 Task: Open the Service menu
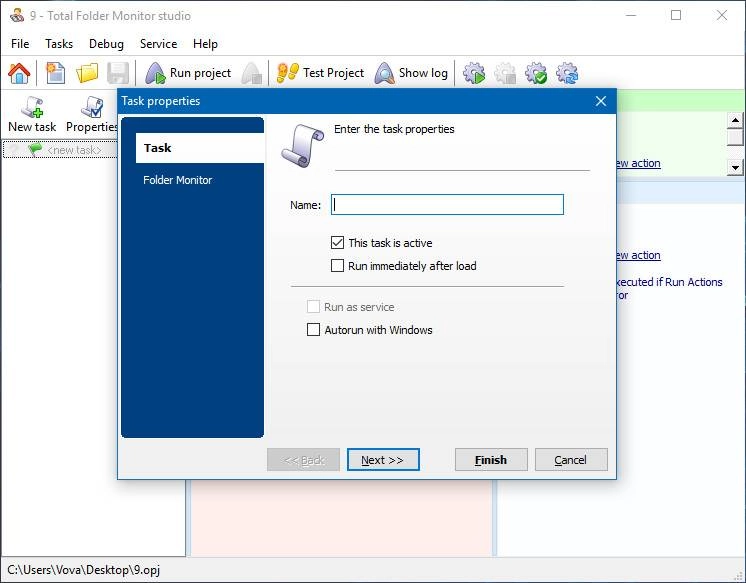click(x=158, y=44)
